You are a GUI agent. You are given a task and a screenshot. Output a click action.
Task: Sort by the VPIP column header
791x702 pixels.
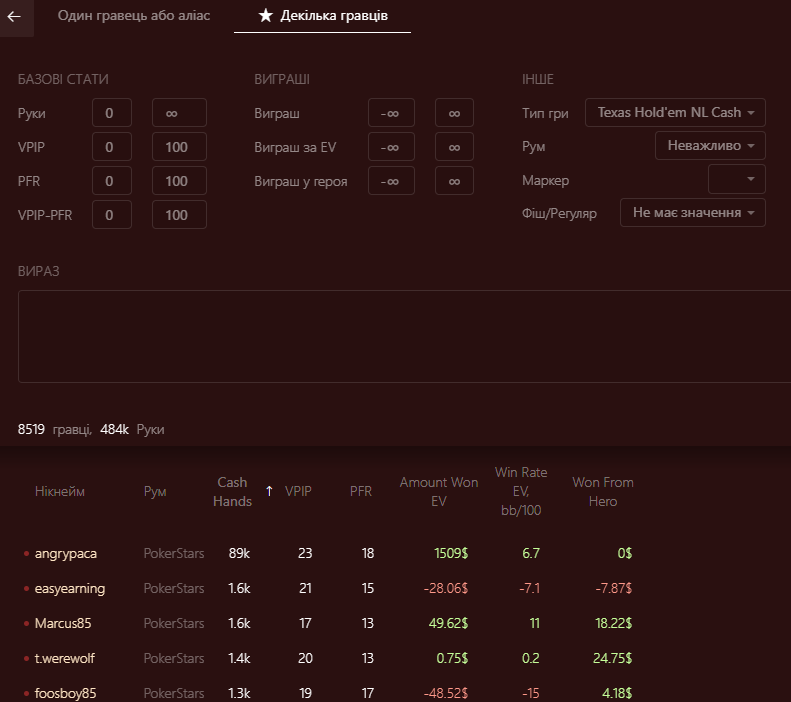[x=298, y=491]
